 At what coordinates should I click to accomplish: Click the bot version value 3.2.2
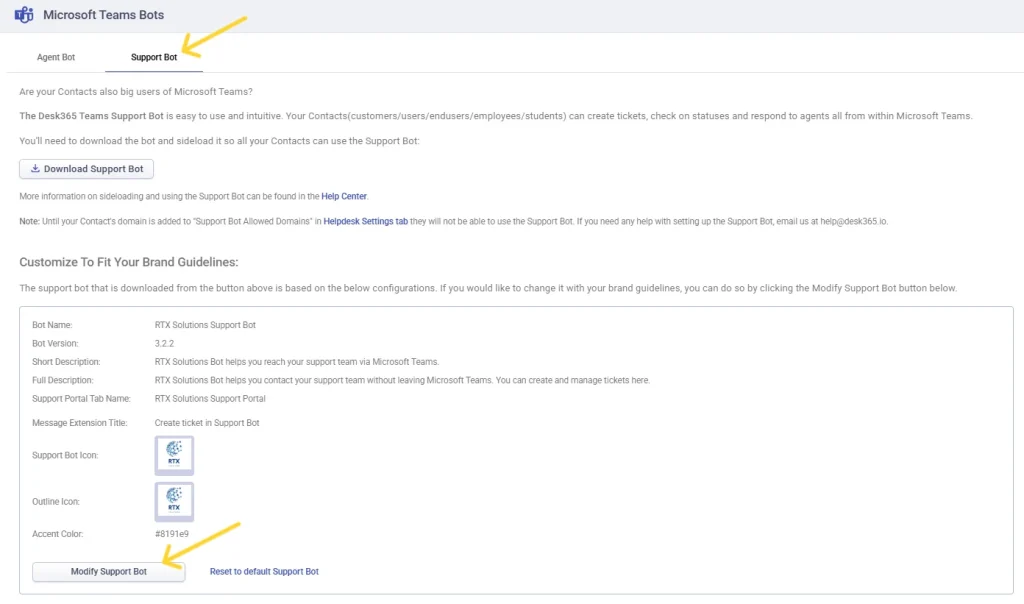(164, 343)
